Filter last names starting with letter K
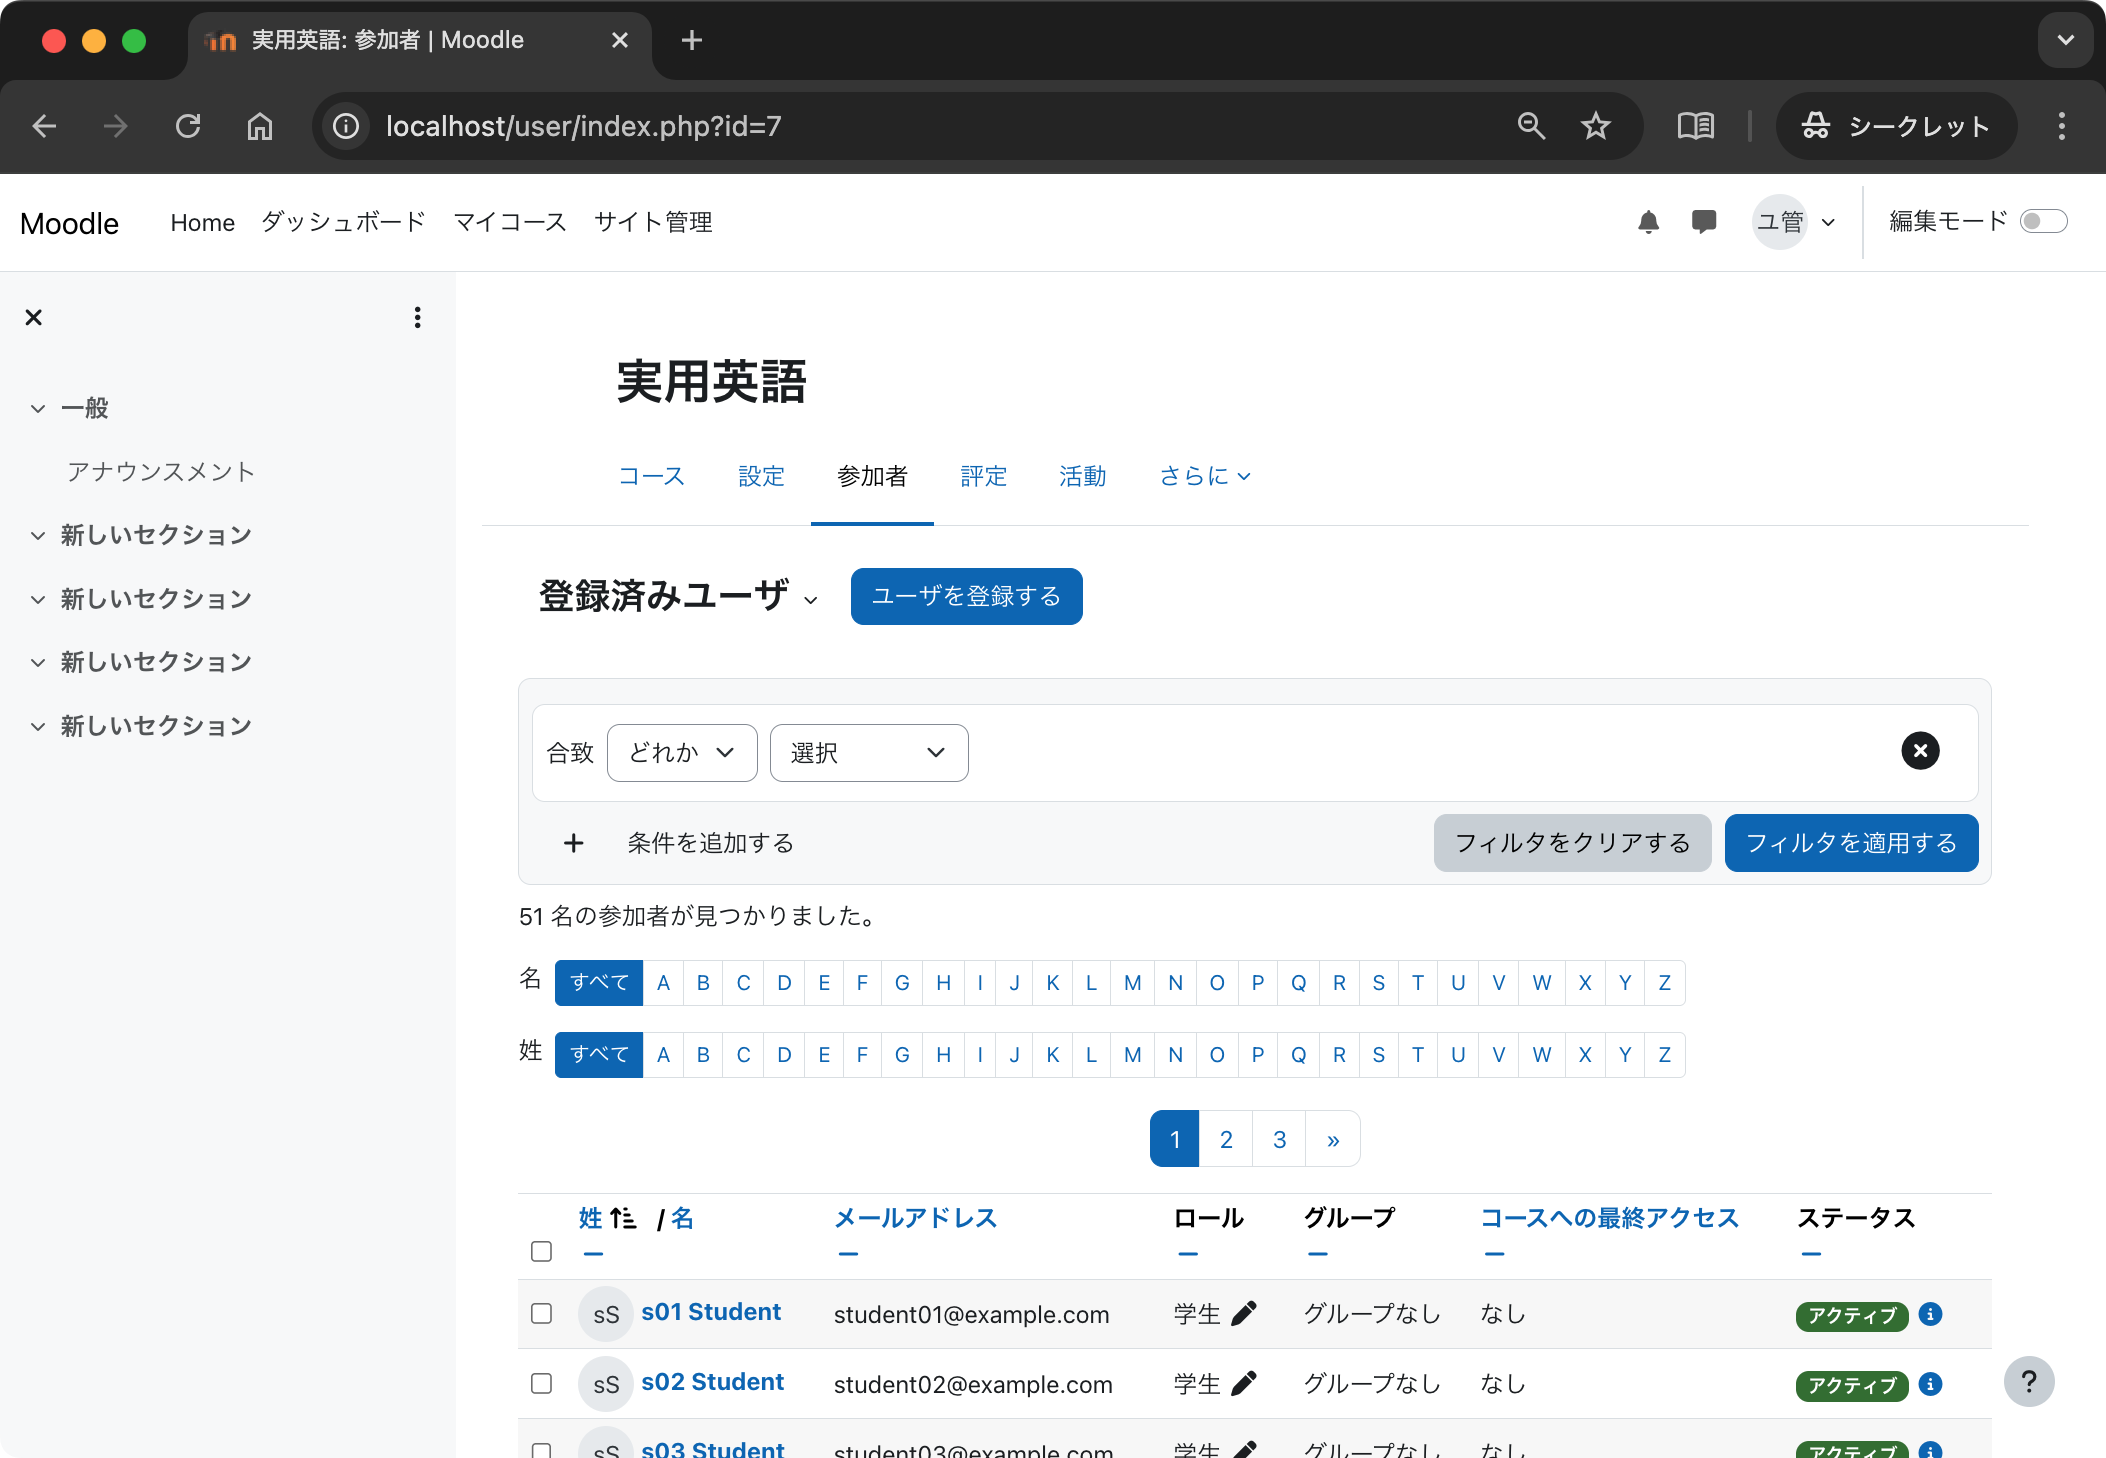2106x1458 pixels. pos(1053,1054)
